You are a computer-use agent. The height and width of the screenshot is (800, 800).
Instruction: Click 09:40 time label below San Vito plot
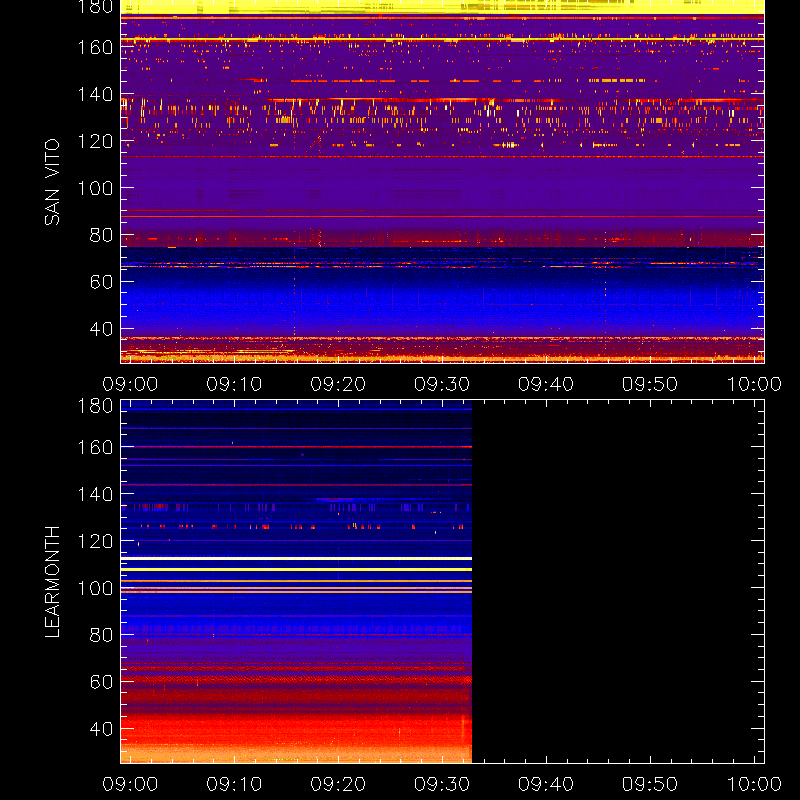(x=546, y=384)
